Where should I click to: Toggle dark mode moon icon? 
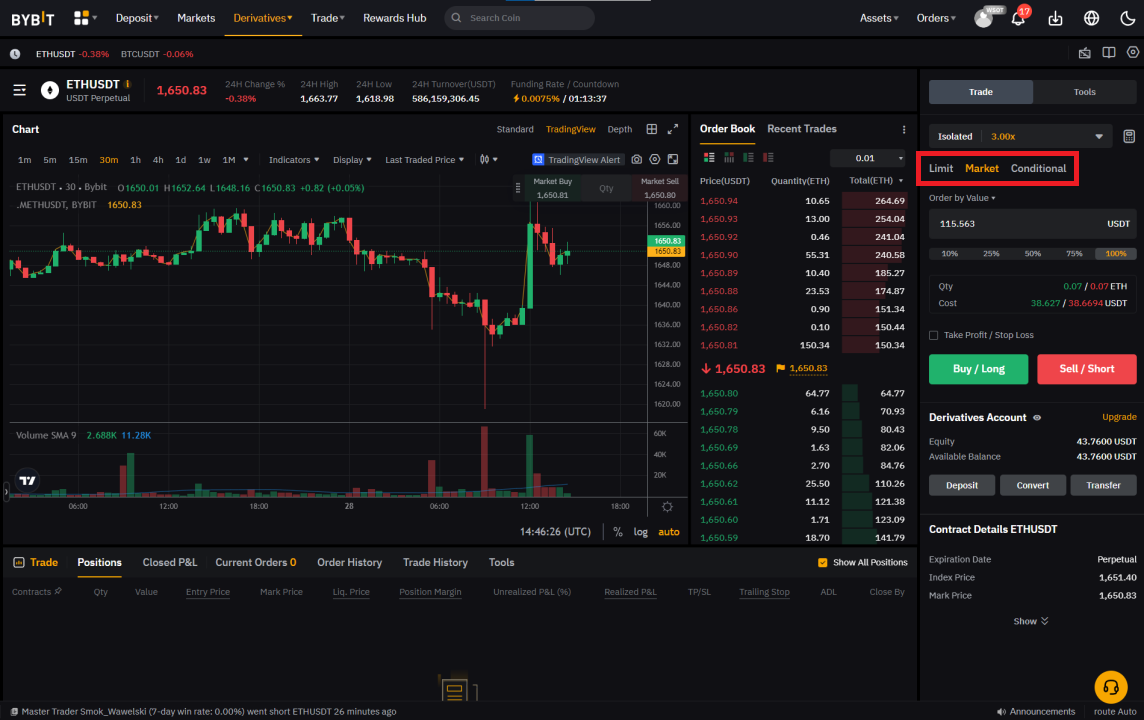tap(1127, 18)
